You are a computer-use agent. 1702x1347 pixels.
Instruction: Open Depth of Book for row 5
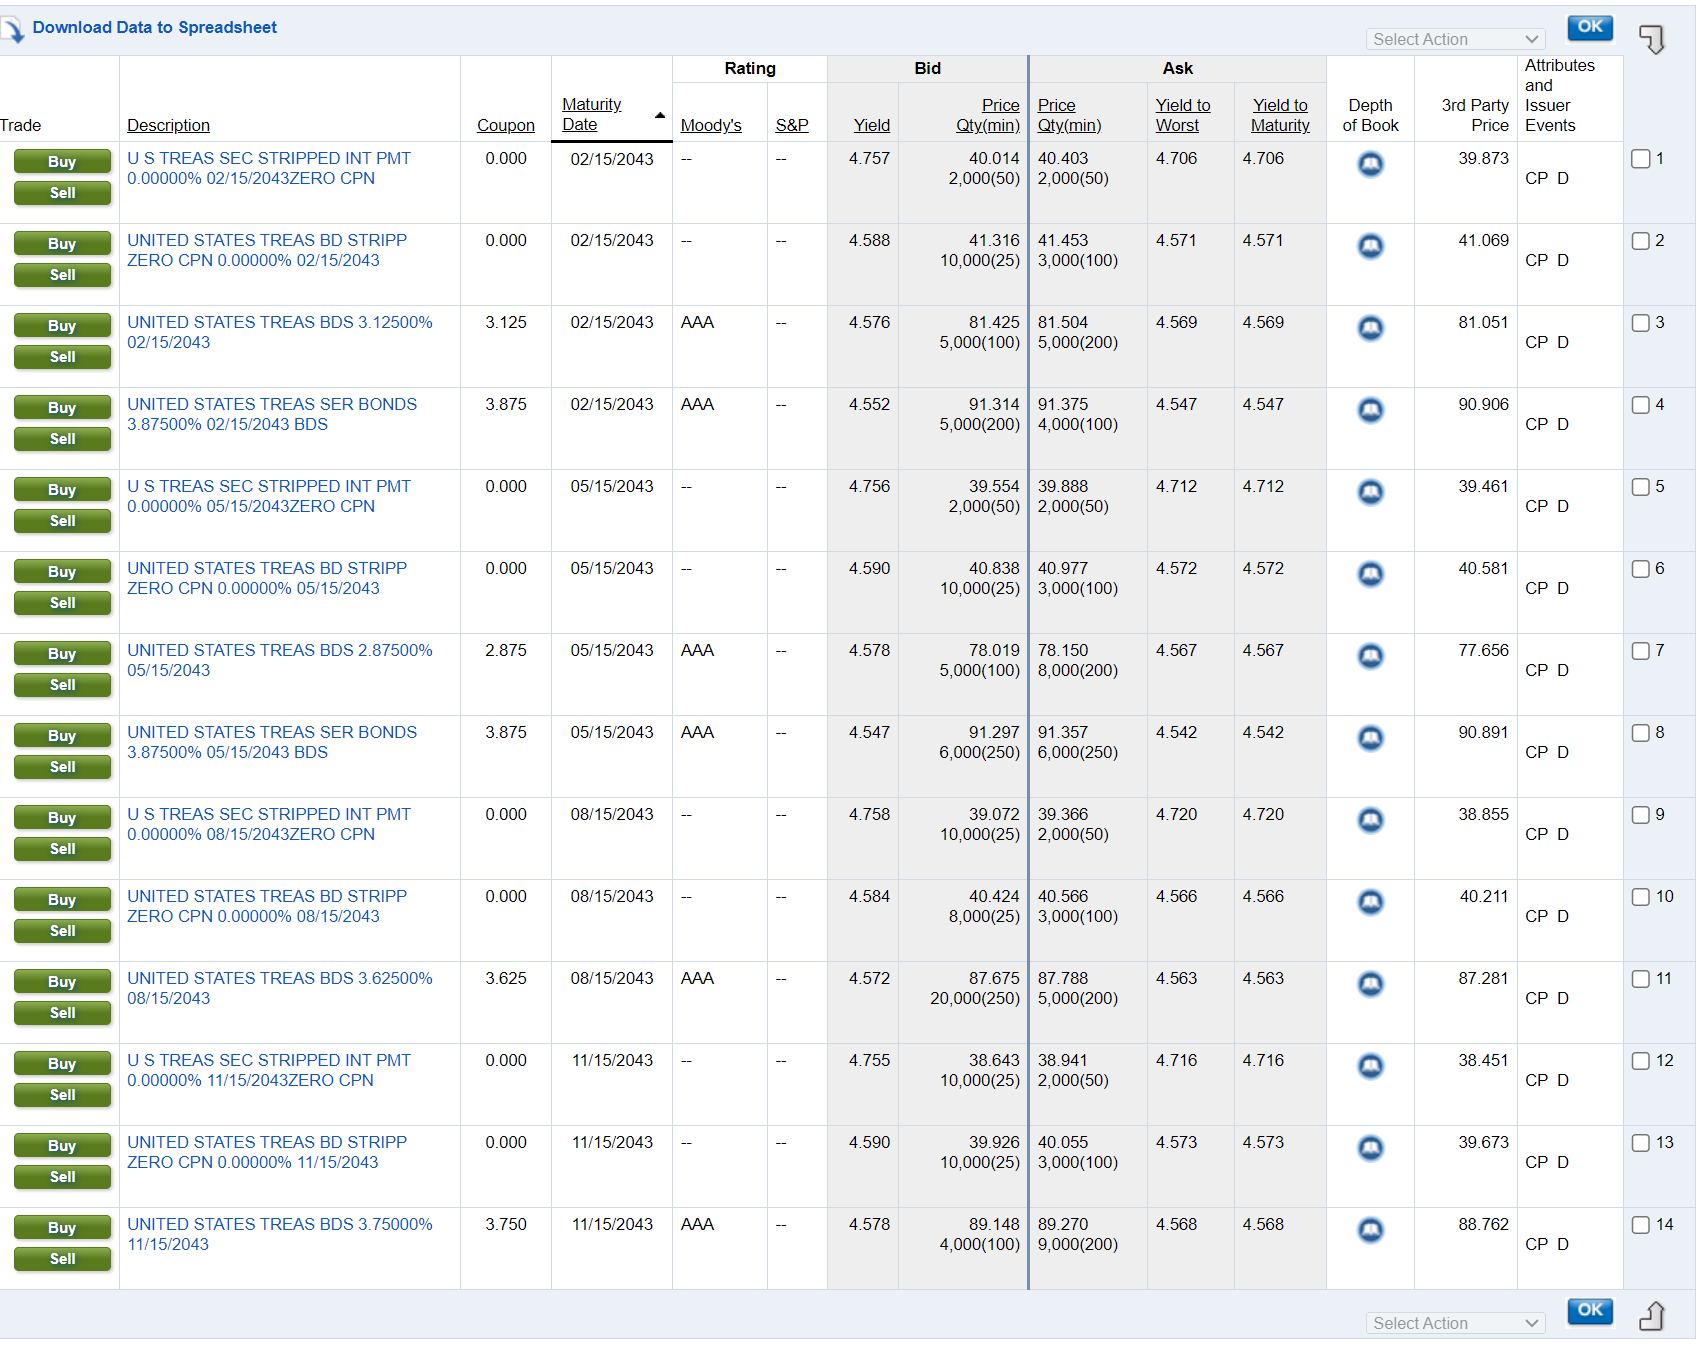coord(1370,492)
